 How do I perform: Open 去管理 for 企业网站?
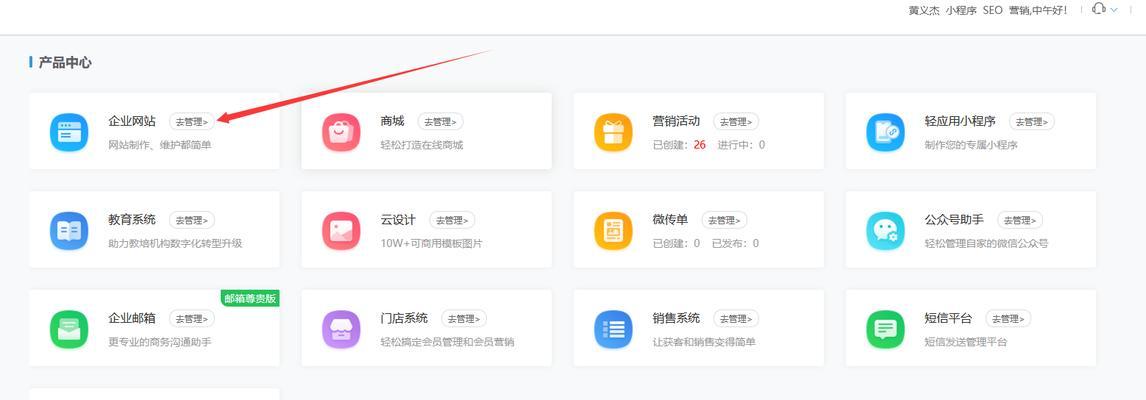(192, 121)
